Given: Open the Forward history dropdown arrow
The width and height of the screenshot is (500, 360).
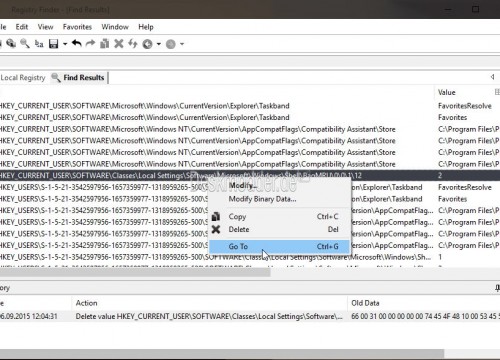Looking at the screenshot, I should click(x=182, y=44).
